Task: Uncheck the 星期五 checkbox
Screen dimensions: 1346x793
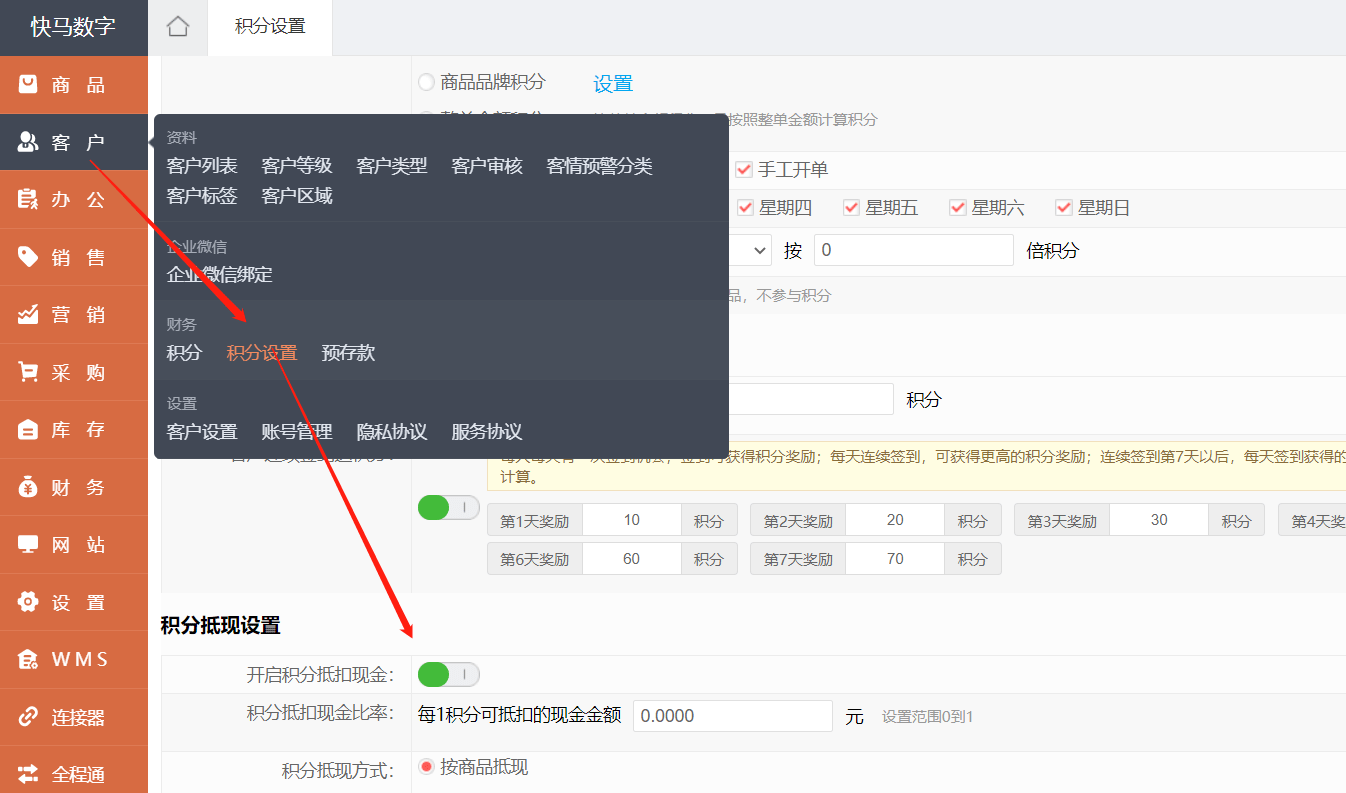Action: [852, 208]
